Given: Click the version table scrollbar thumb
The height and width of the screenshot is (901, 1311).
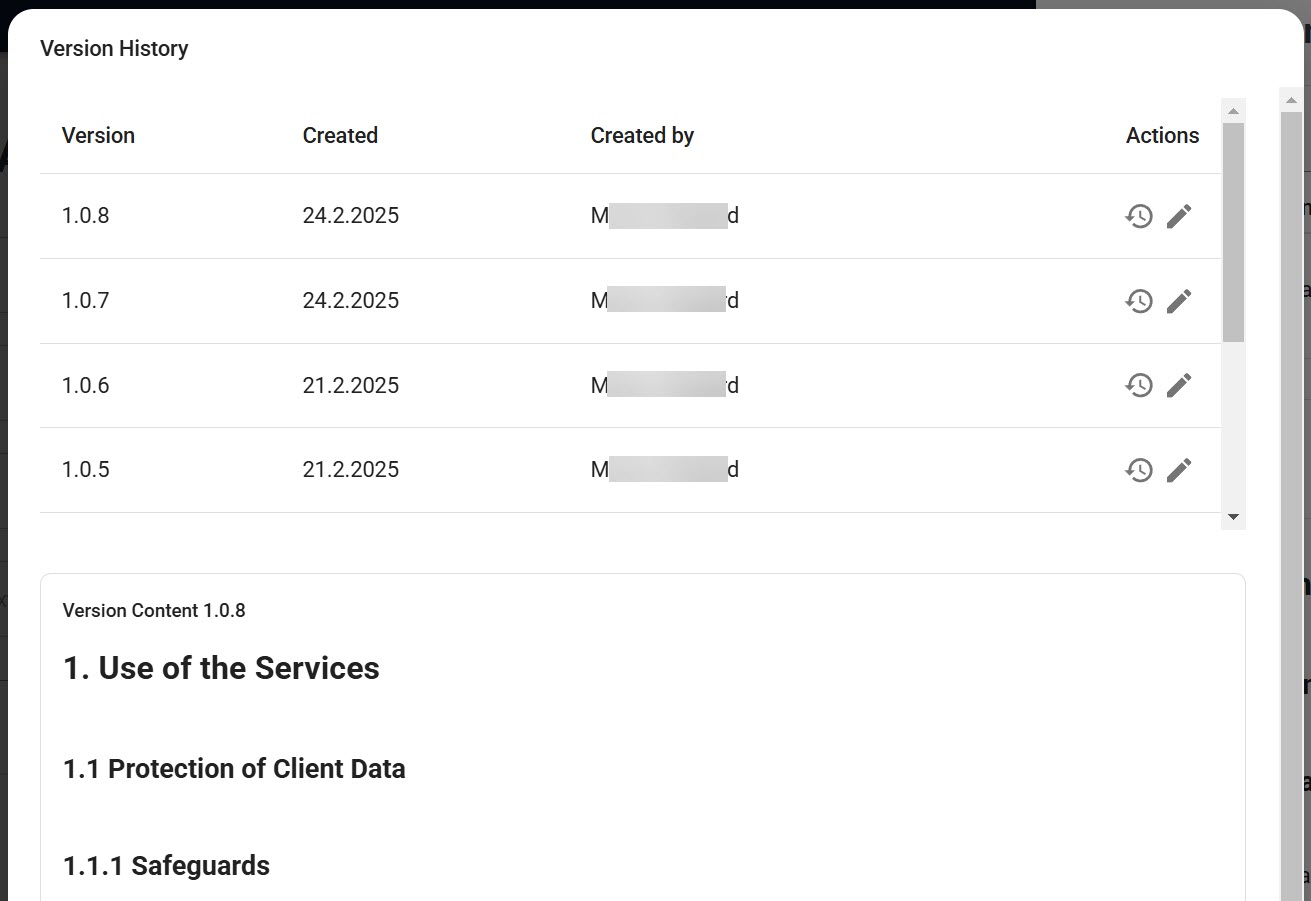Looking at the screenshot, I should 1233,232.
